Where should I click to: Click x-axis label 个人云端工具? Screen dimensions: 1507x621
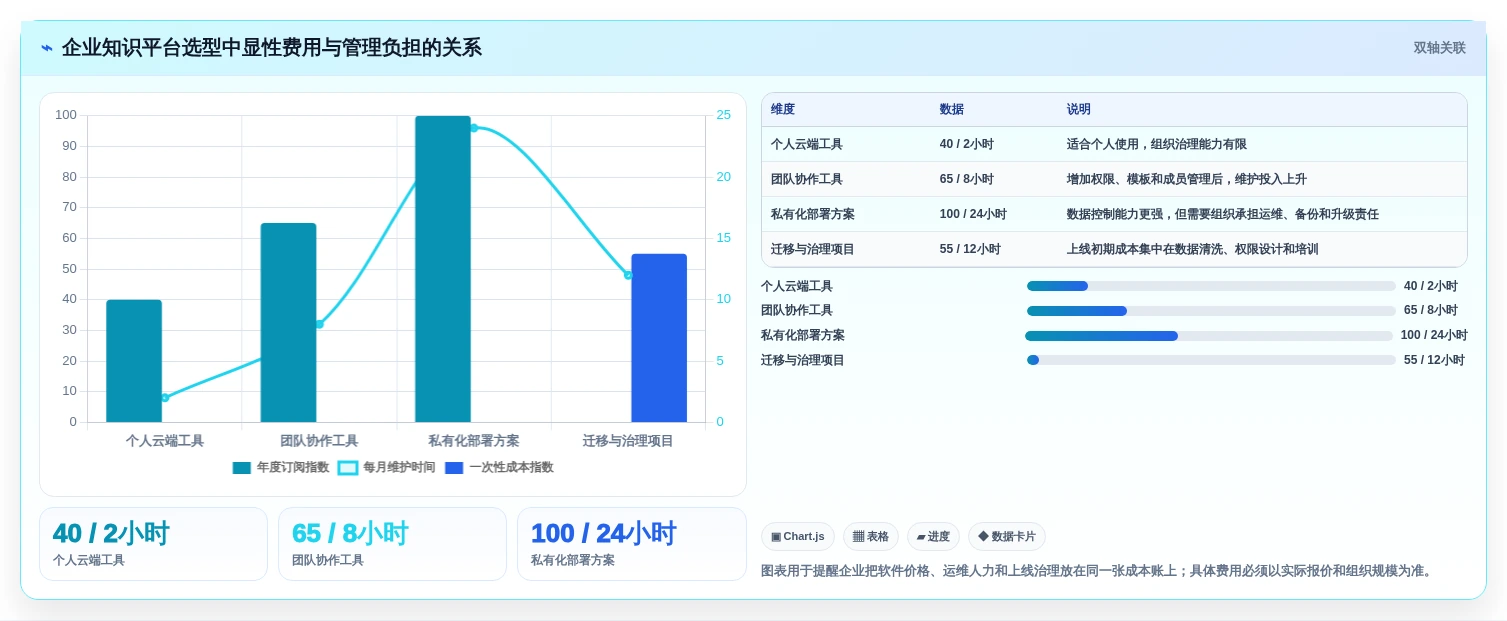pos(165,441)
